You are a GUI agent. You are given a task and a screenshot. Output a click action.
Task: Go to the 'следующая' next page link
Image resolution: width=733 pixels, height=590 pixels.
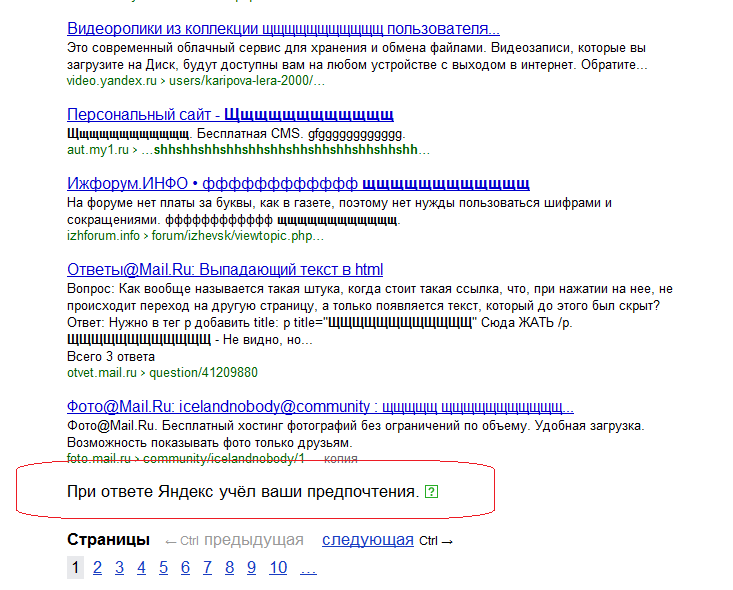pyautogui.click(x=368, y=540)
